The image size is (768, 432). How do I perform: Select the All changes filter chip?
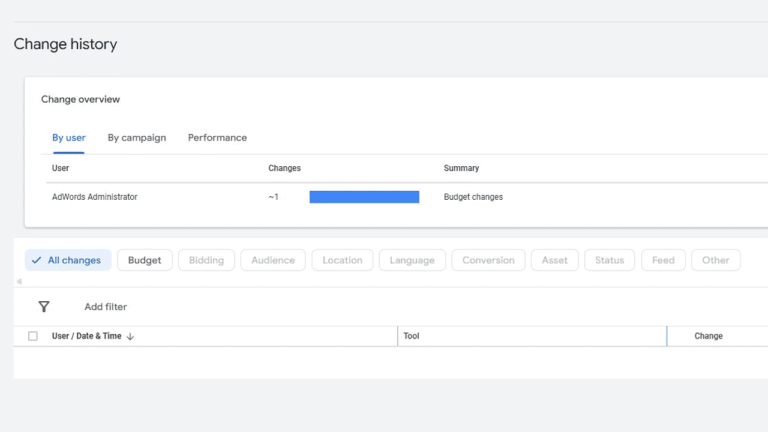pos(68,260)
